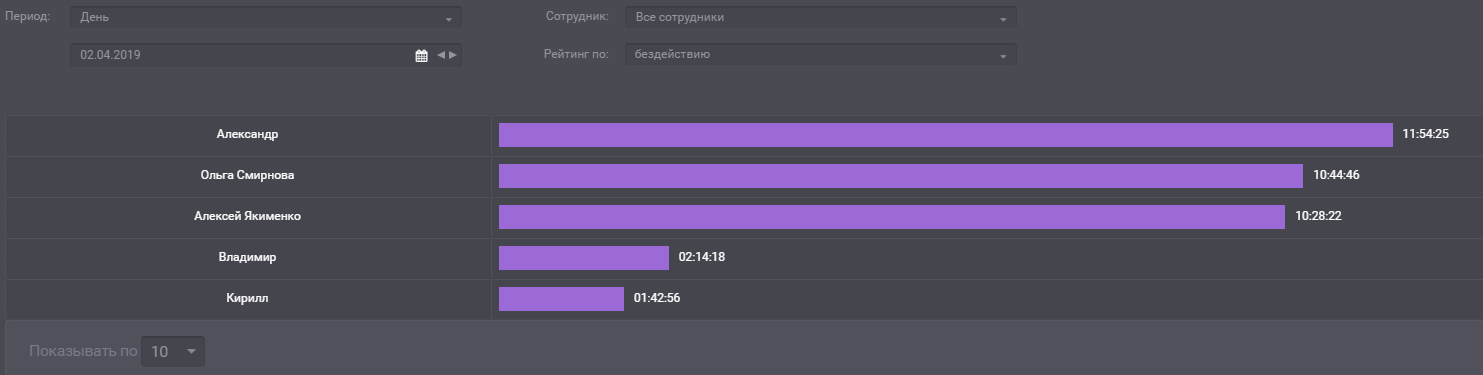Select employee Алексей Якименко
Screen dimensions: 1483x375
(x=247, y=216)
